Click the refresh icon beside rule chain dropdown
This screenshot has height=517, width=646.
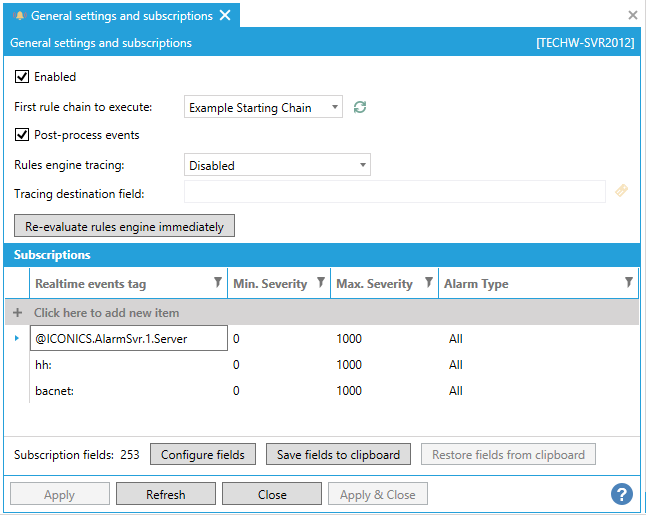pyautogui.click(x=360, y=108)
